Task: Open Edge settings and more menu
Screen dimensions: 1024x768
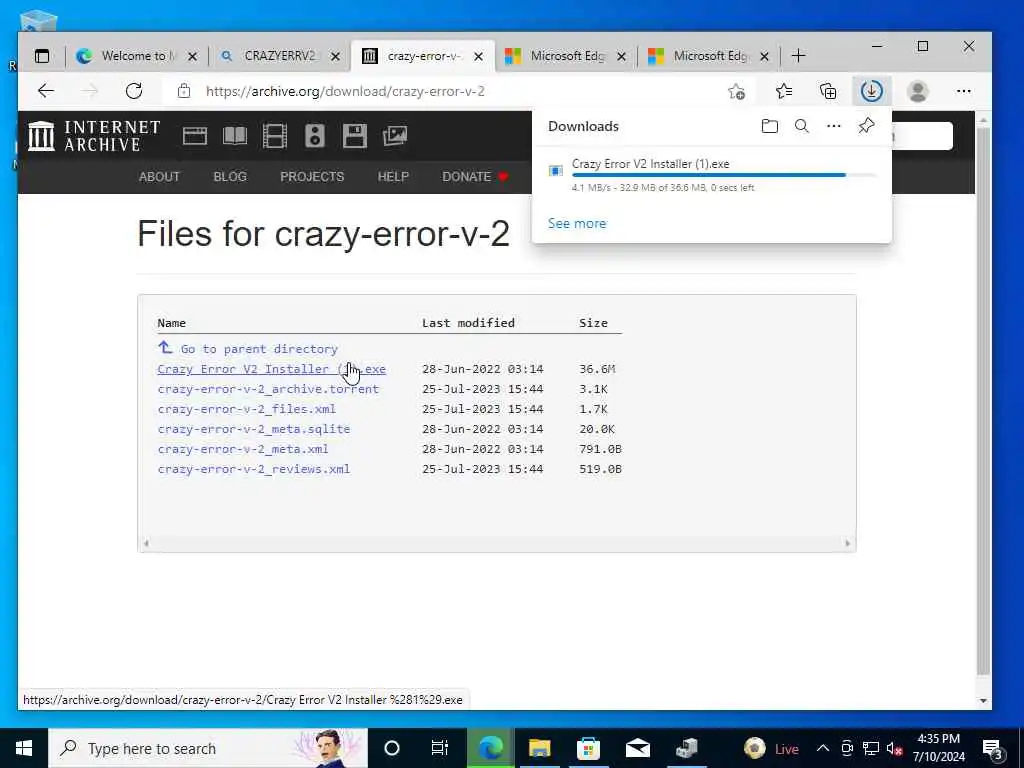Action: click(x=963, y=91)
